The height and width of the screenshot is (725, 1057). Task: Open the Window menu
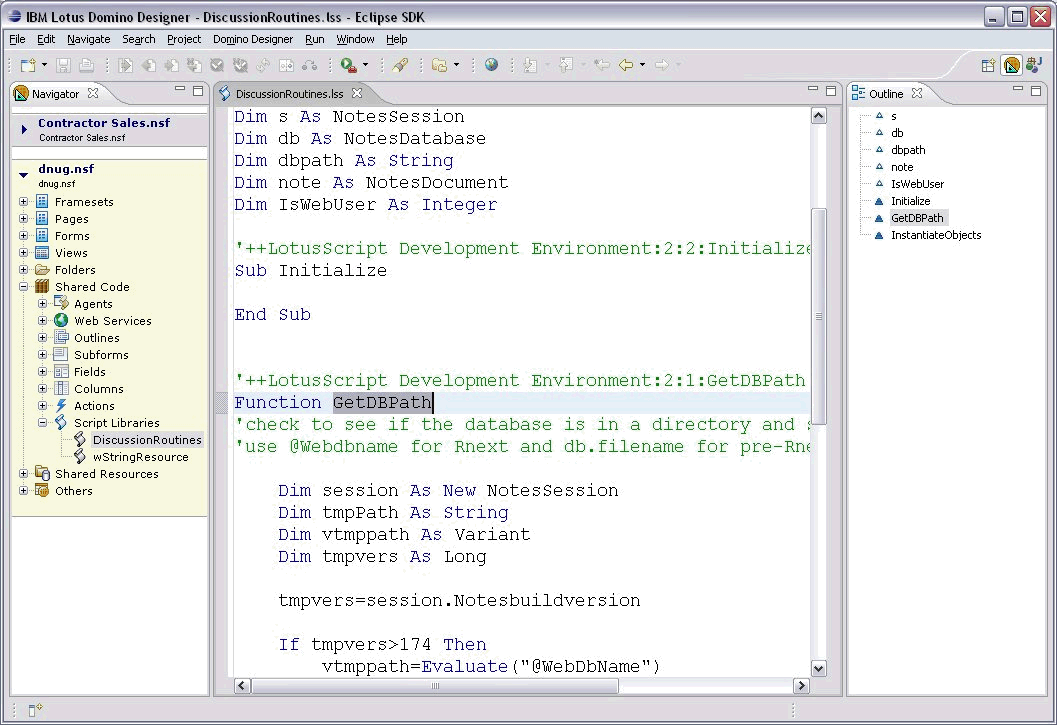point(355,39)
